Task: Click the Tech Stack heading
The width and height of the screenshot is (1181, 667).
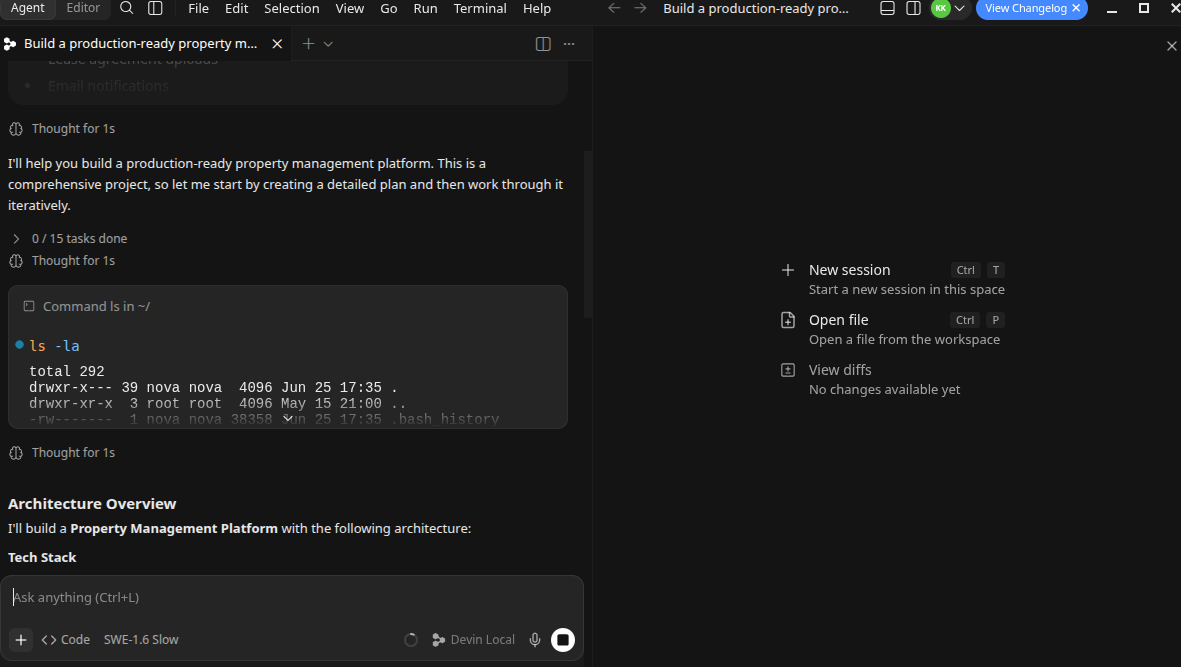Action: [42, 558]
